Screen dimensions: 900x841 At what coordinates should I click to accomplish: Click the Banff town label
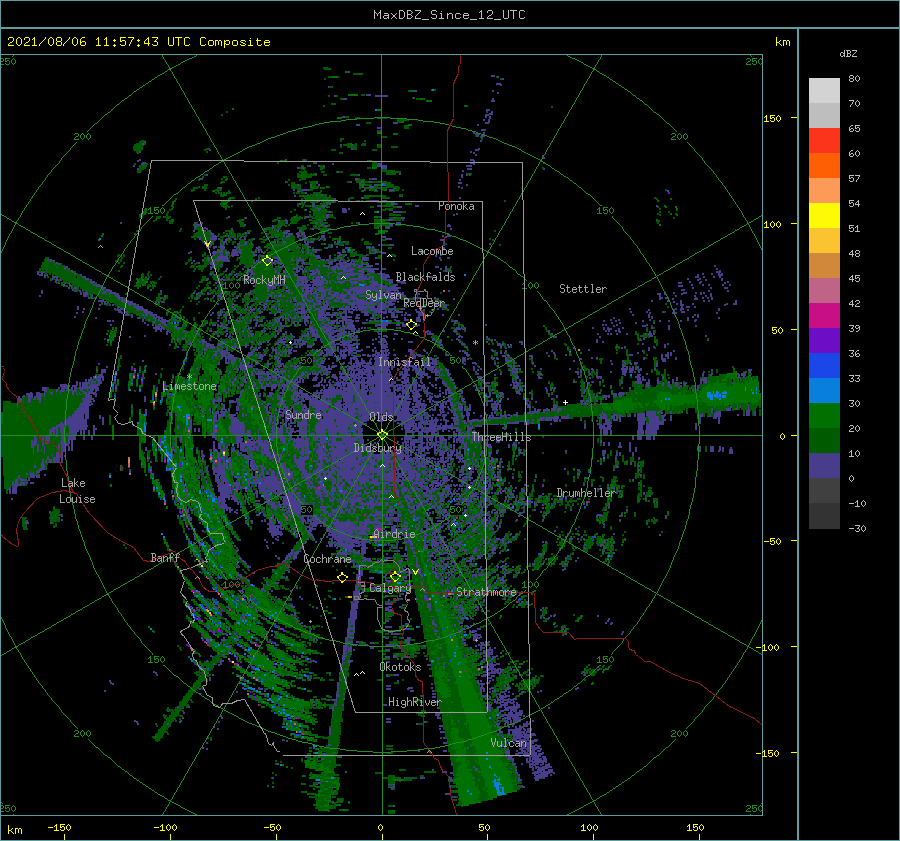pos(165,557)
